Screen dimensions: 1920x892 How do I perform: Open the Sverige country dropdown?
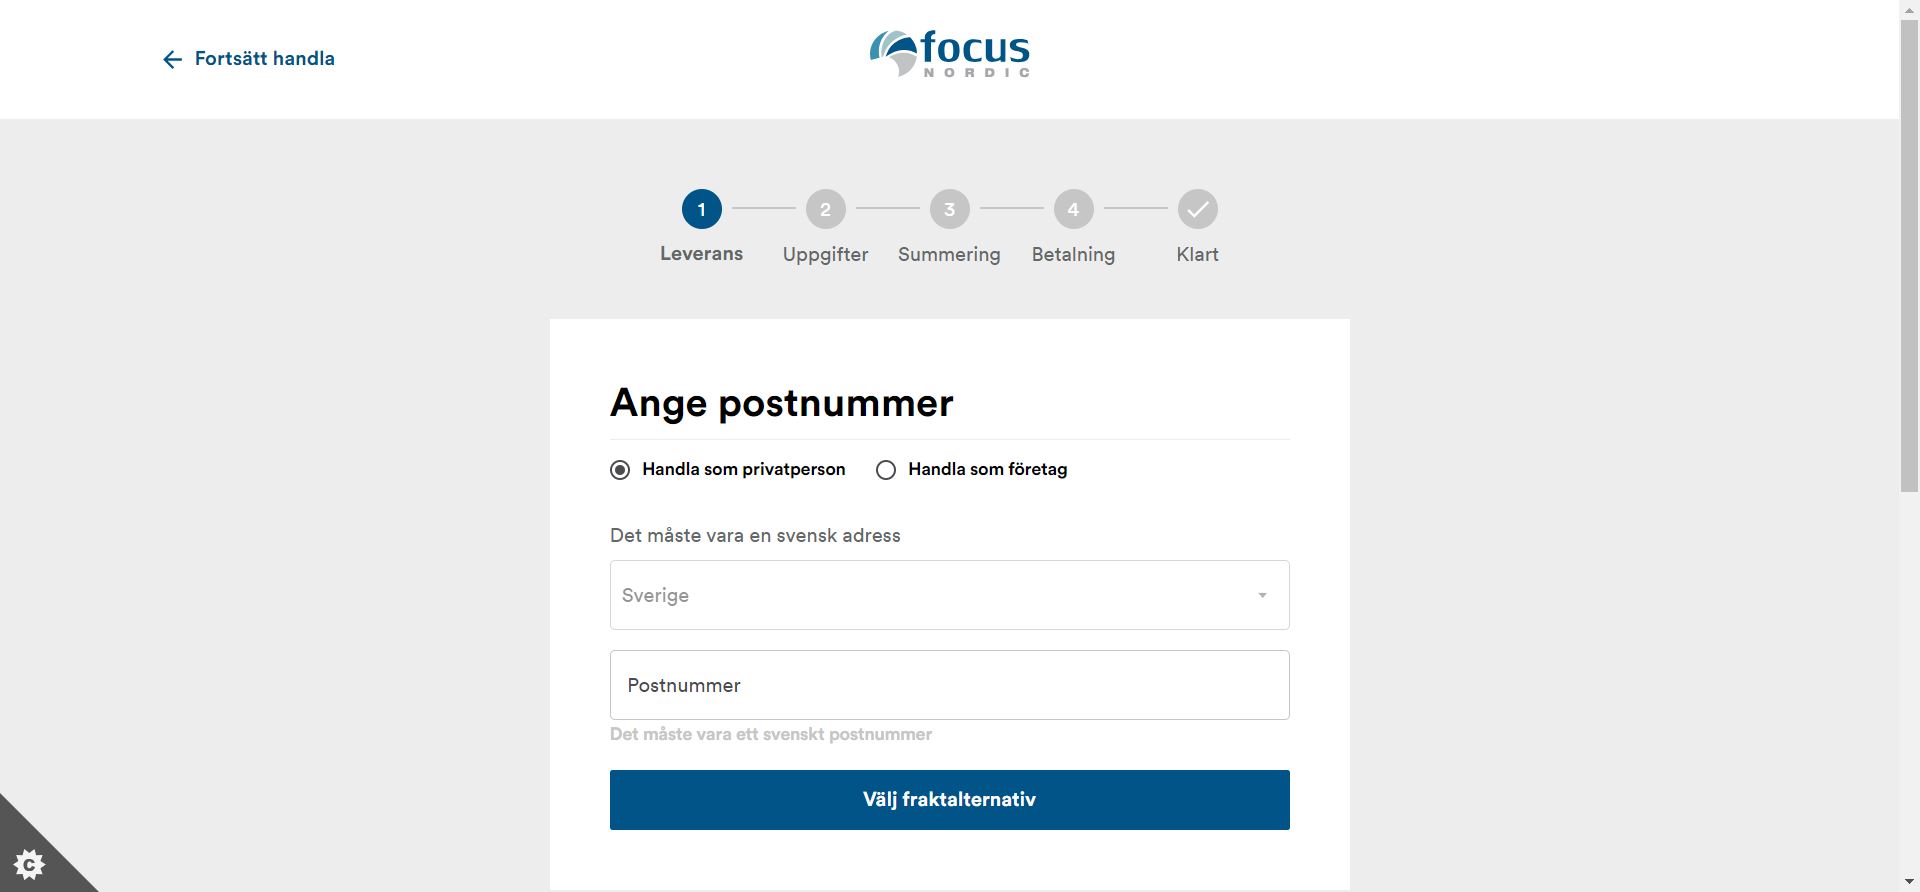(x=950, y=595)
